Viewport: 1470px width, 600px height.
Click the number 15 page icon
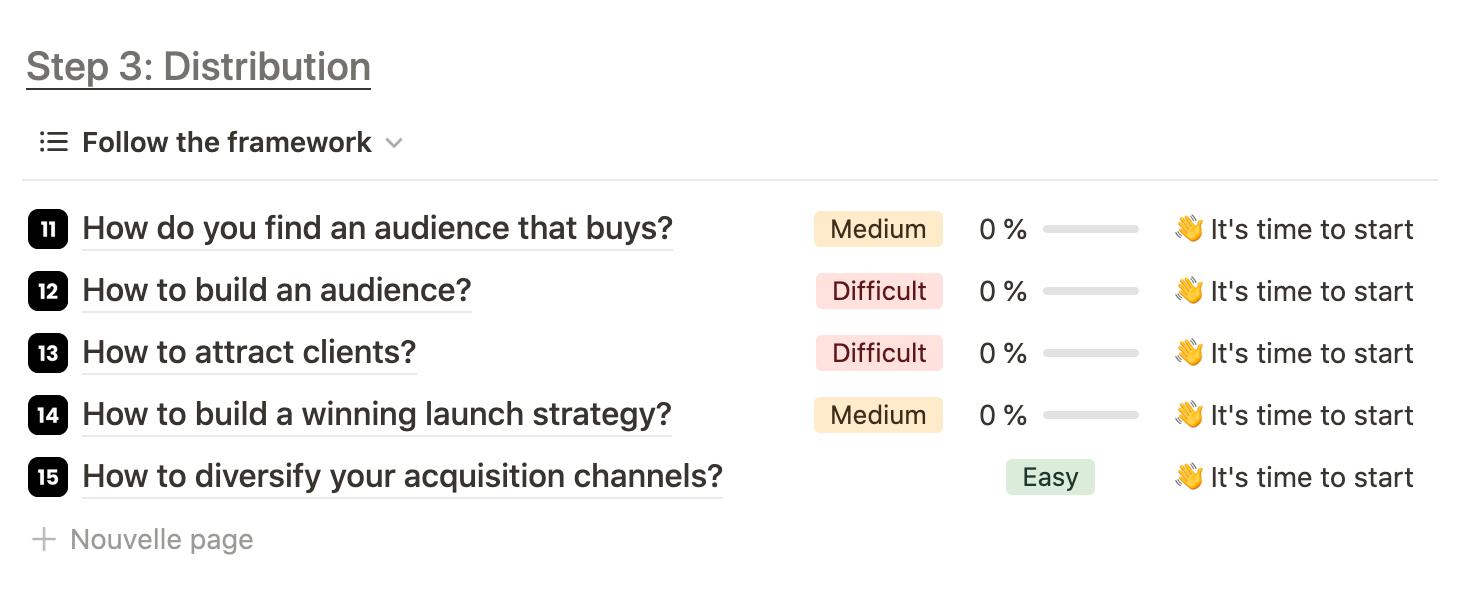48,477
